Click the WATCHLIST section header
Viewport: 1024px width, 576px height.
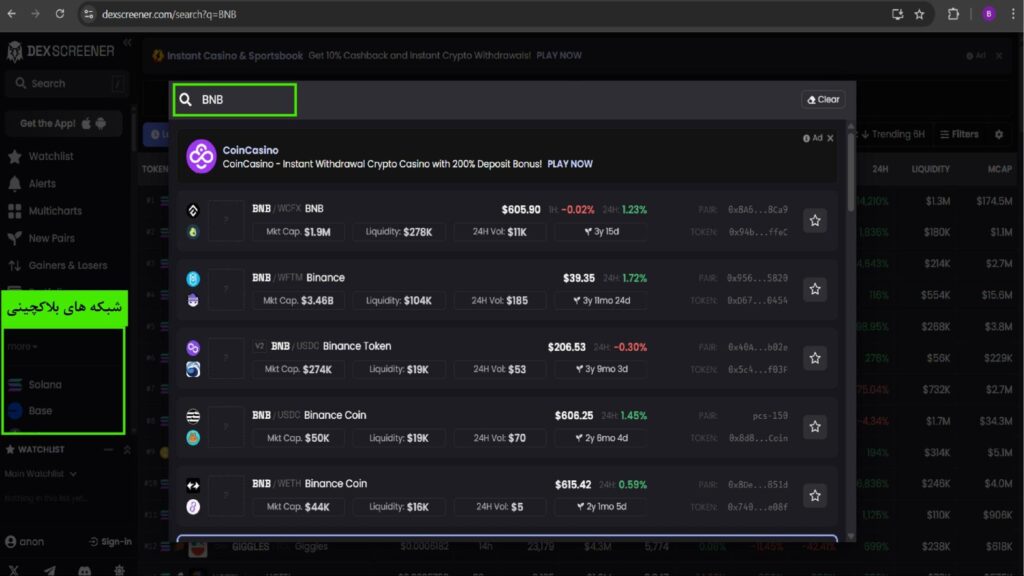click(35, 449)
